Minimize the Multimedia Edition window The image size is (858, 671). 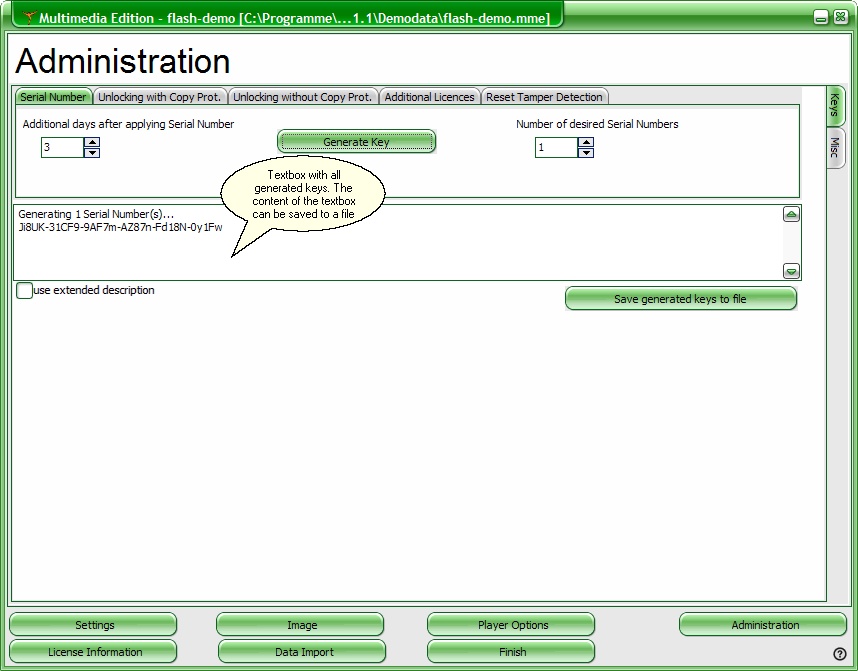click(820, 17)
